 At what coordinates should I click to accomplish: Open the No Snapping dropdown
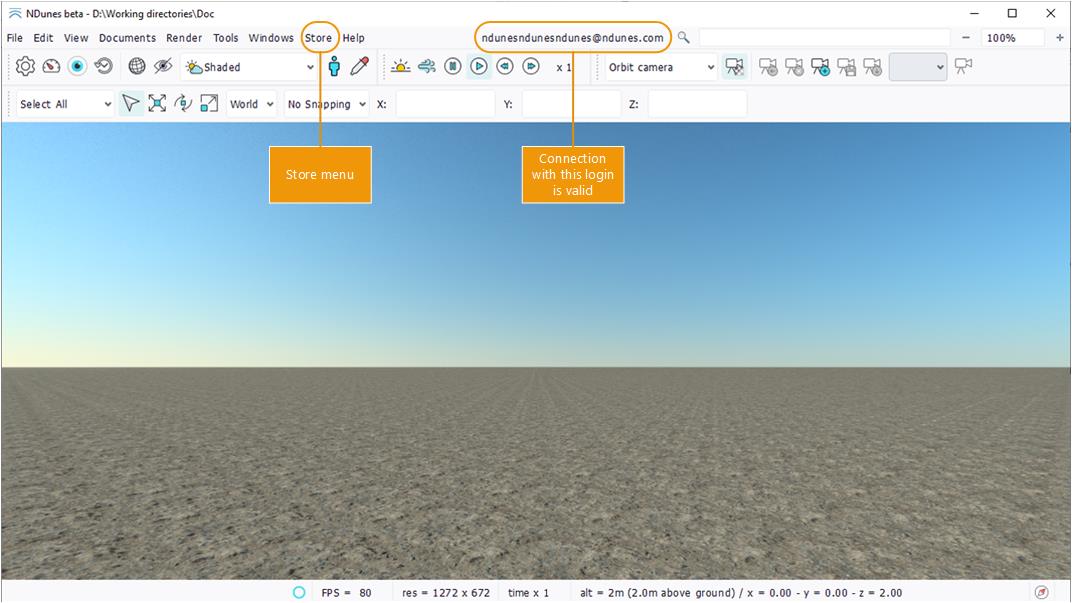[x=326, y=104]
